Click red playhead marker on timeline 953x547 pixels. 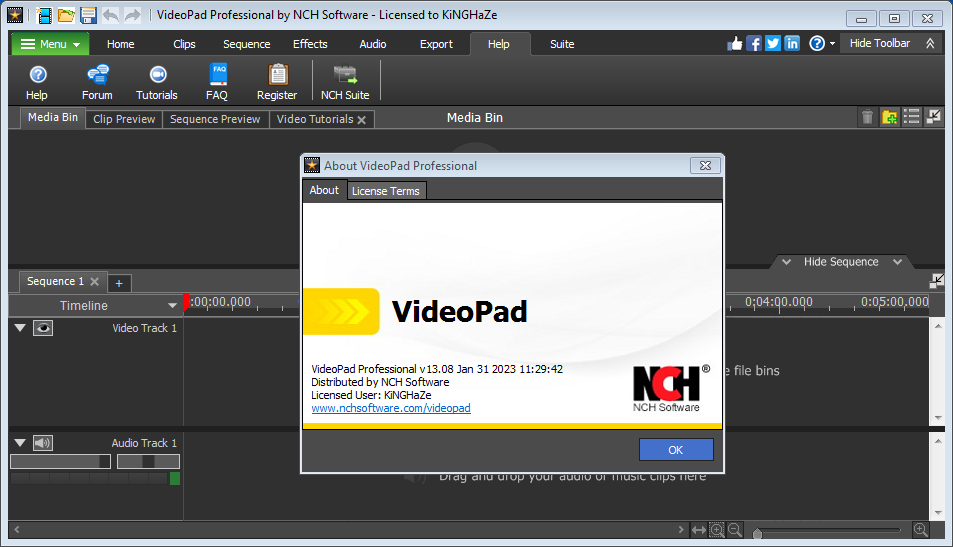click(x=186, y=303)
